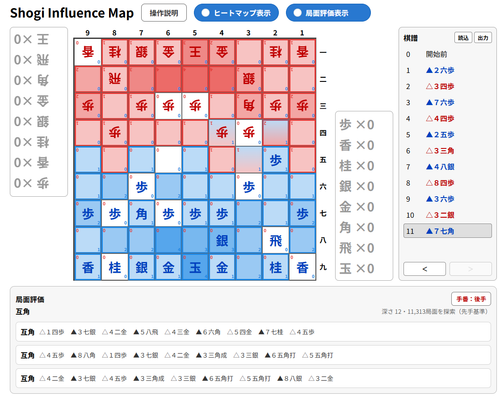Viewport: 500px width, 397px height.
Task: Jump to move 9 ▲3六歩 in kifu
Action: (447, 199)
